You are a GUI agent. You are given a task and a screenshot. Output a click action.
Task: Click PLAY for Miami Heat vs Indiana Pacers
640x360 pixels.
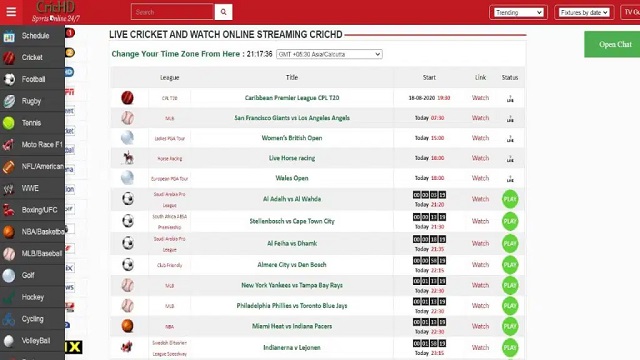pyautogui.click(x=510, y=327)
